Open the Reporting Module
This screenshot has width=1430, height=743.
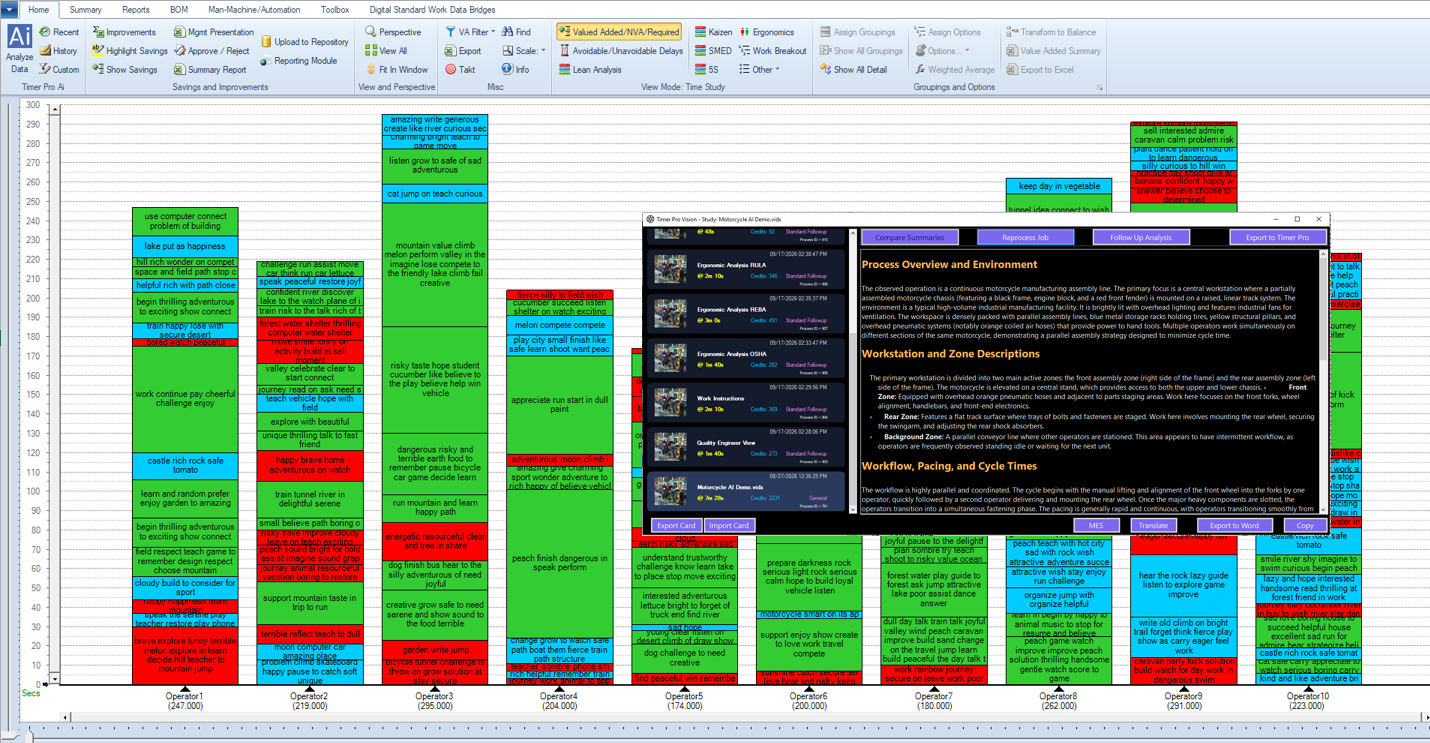pos(299,61)
